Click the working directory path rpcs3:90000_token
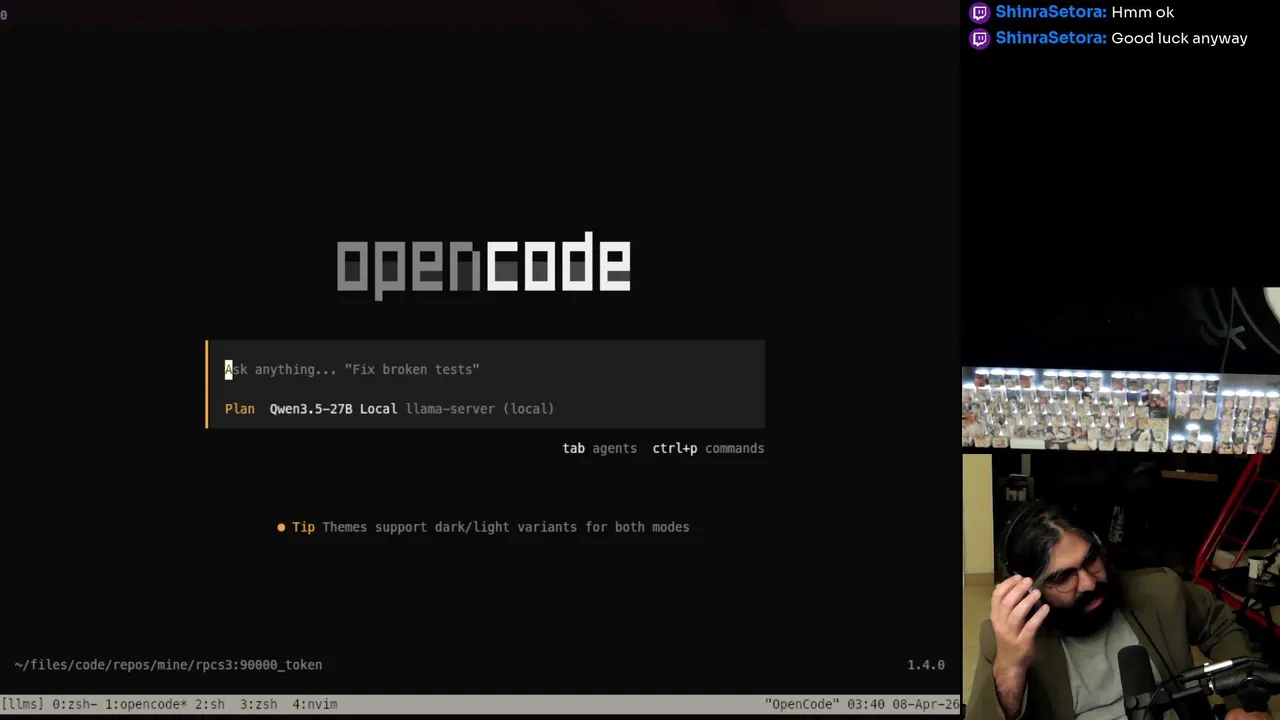Image resolution: width=1280 pixels, height=720 pixels. click(x=168, y=664)
